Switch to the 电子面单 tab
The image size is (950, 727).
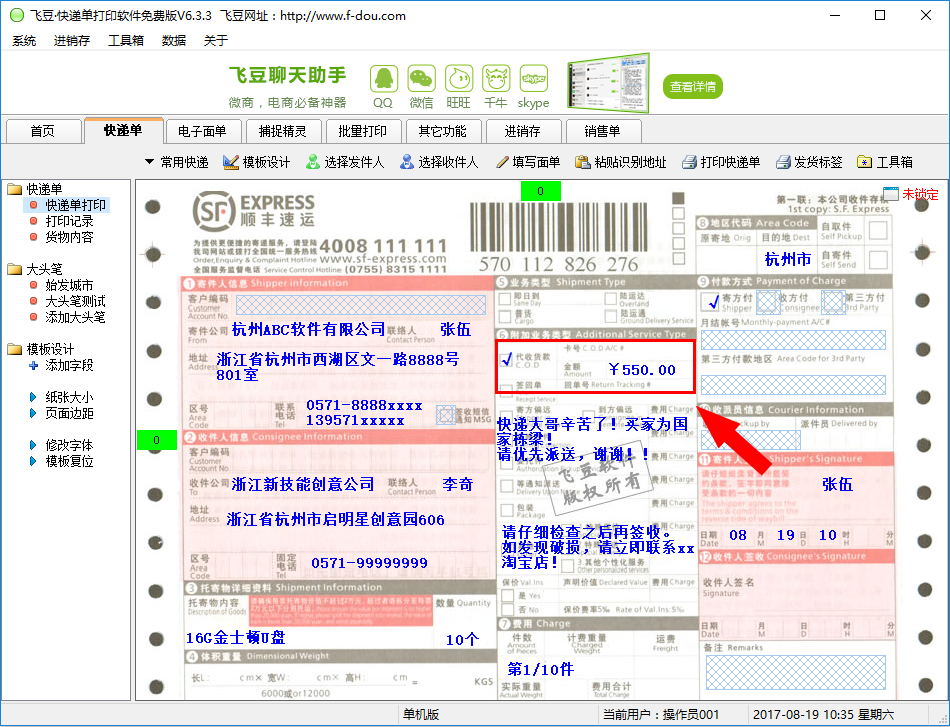pos(202,131)
